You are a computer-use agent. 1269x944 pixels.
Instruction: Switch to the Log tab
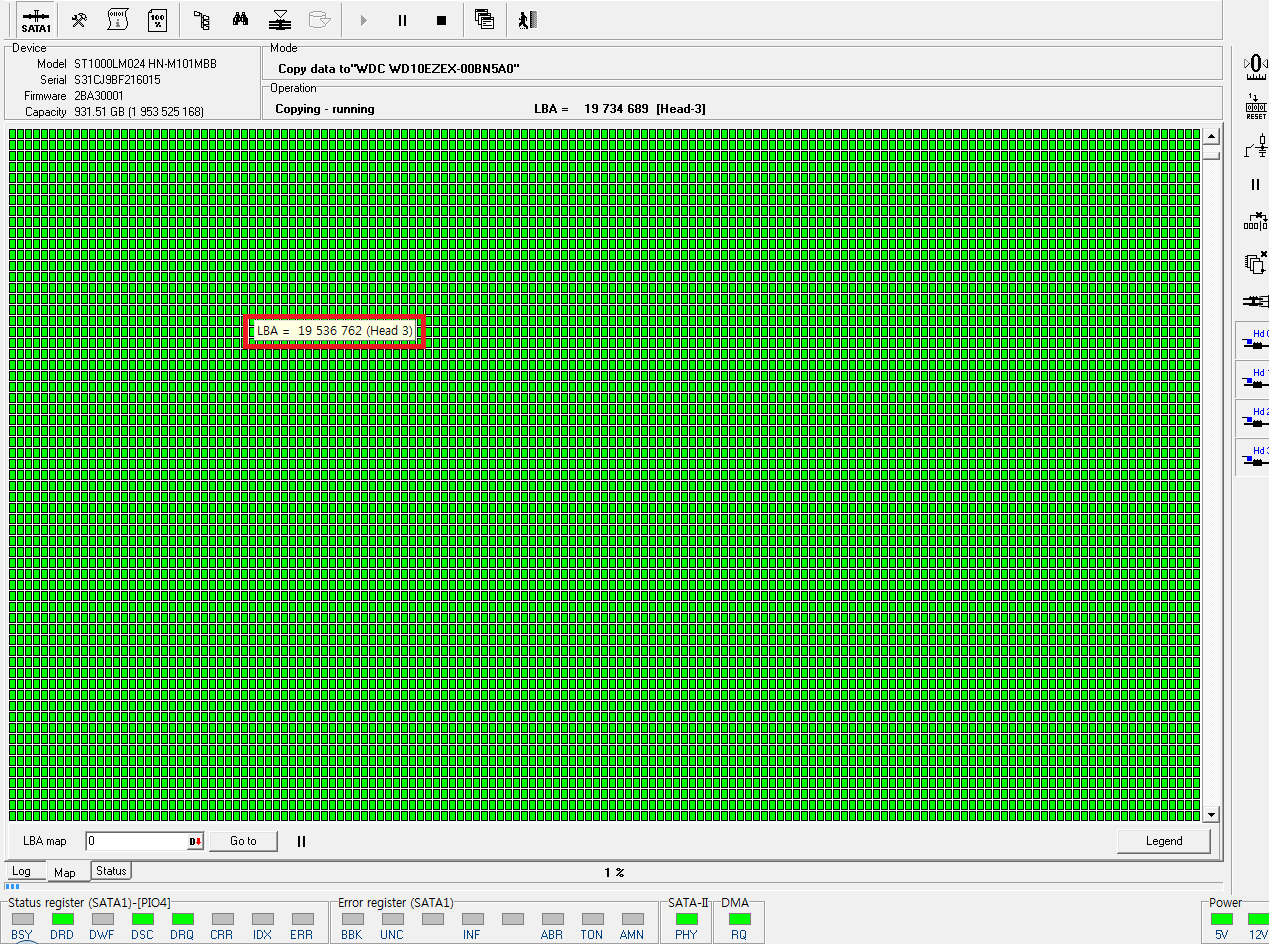(21, 871)
